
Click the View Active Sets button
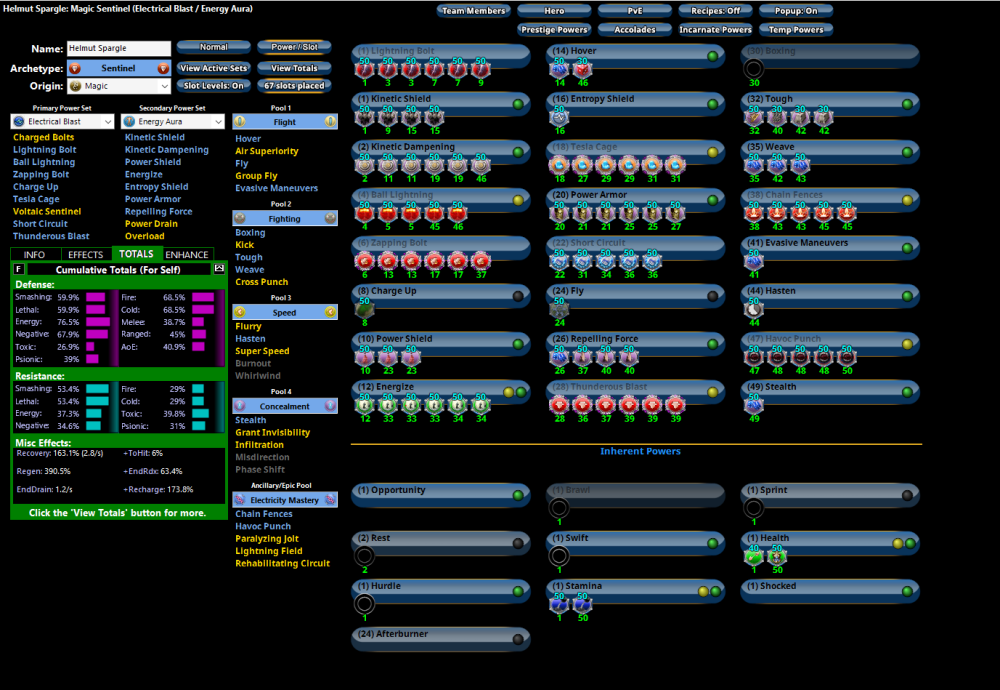click(x=214, y=68)
